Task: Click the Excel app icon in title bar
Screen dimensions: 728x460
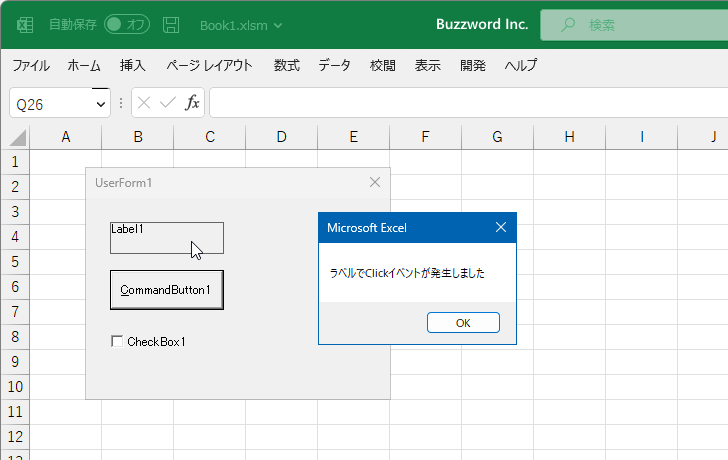Action: pos(25,25)
